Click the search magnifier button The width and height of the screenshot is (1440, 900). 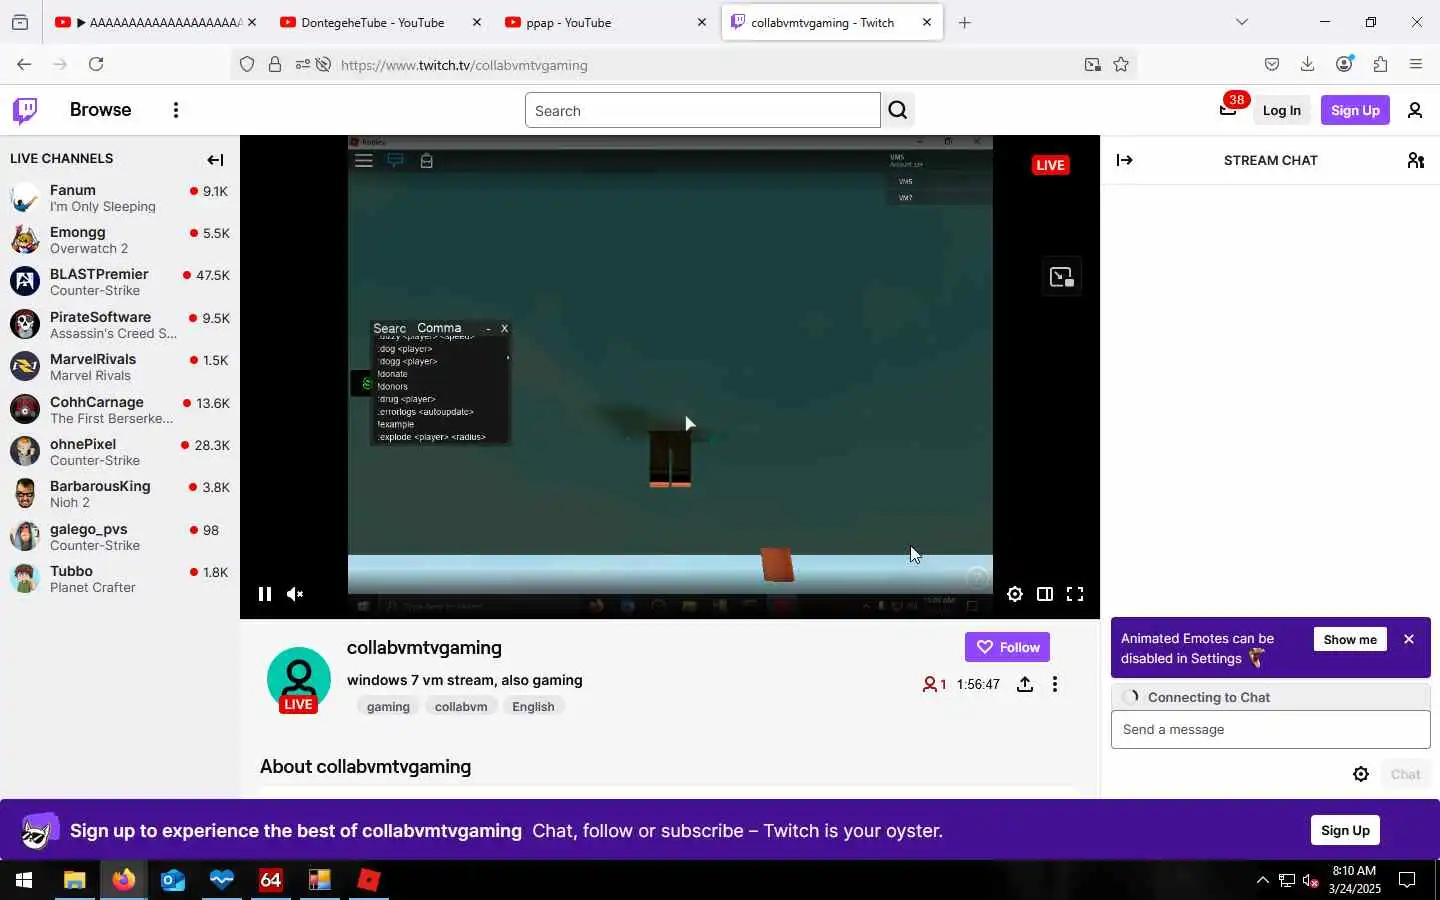pos(898,110)
